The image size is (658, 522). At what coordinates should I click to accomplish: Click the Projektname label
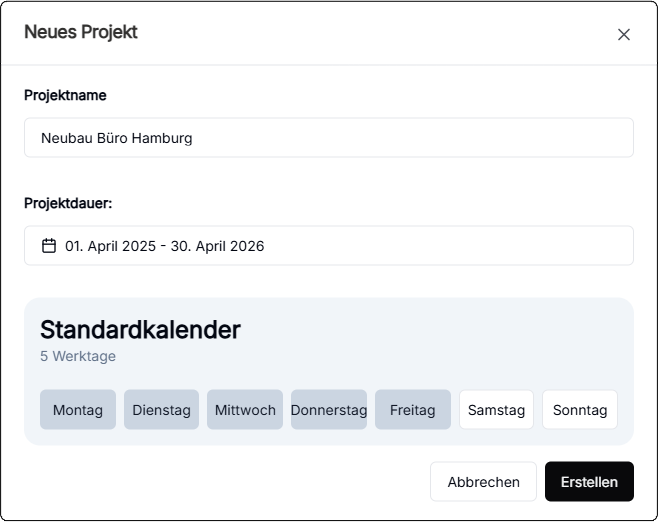click(65, 95)
